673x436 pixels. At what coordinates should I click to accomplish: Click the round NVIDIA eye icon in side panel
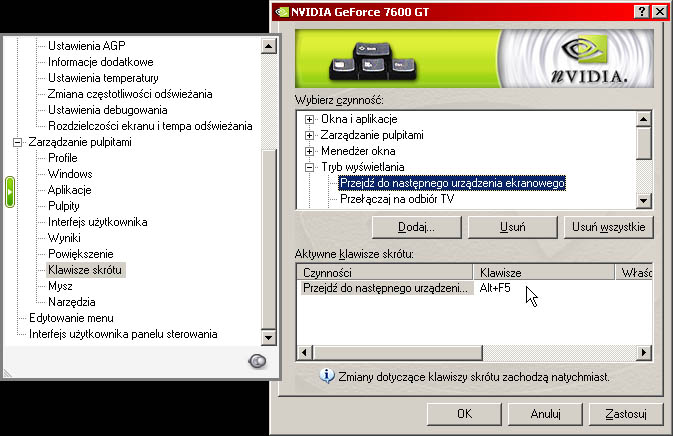coord(257,361)
